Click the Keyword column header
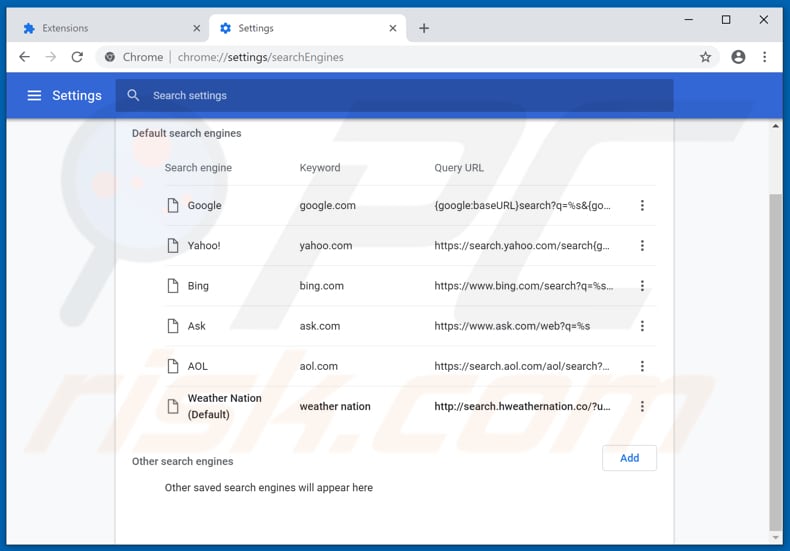The width and height of the screenshot is (790, 551). pos(319,167)
